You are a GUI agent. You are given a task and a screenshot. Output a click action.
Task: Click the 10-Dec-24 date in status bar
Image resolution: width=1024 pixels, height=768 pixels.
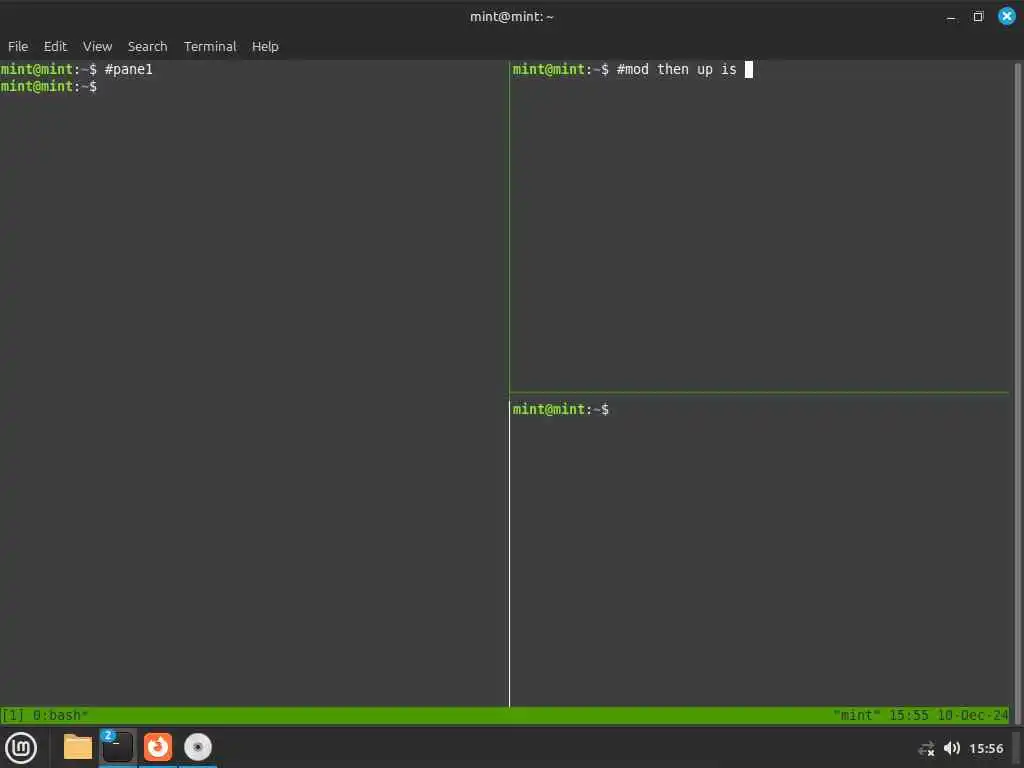[x=973, y=715]
